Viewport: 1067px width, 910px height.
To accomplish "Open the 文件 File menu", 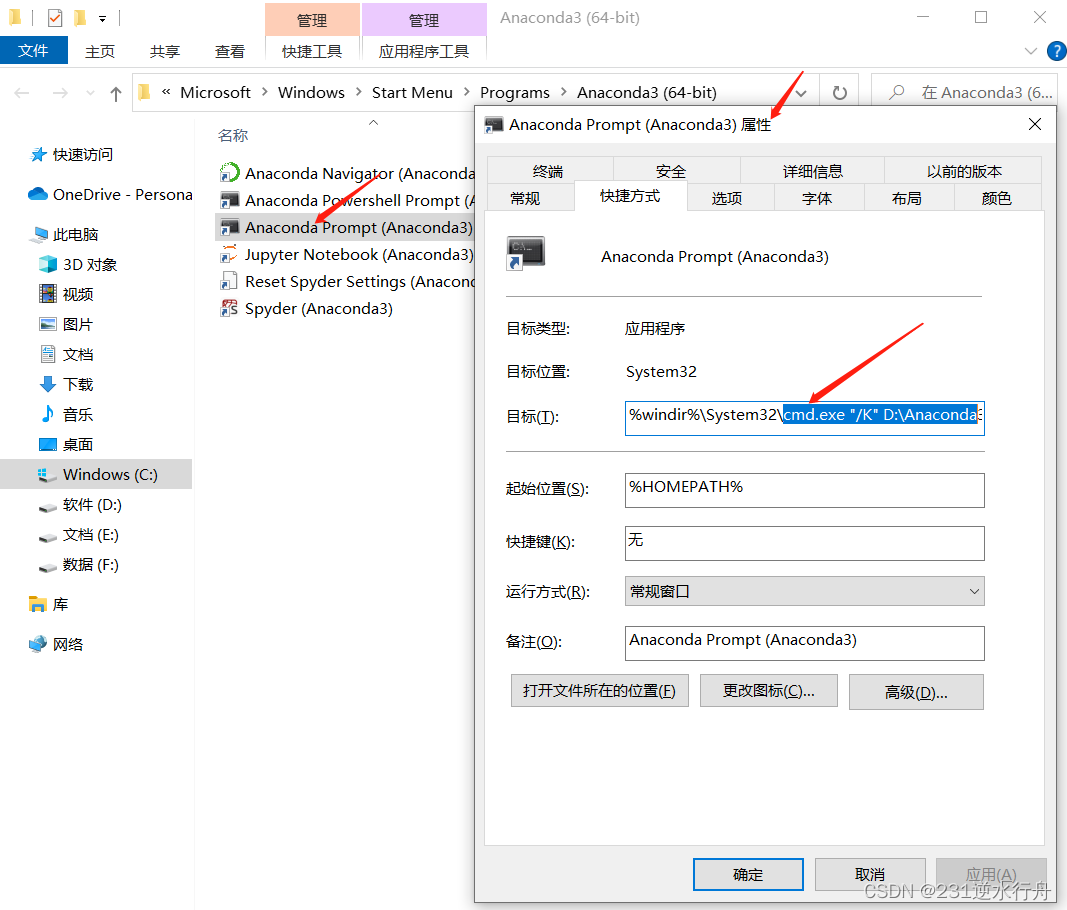I will 33,50.
